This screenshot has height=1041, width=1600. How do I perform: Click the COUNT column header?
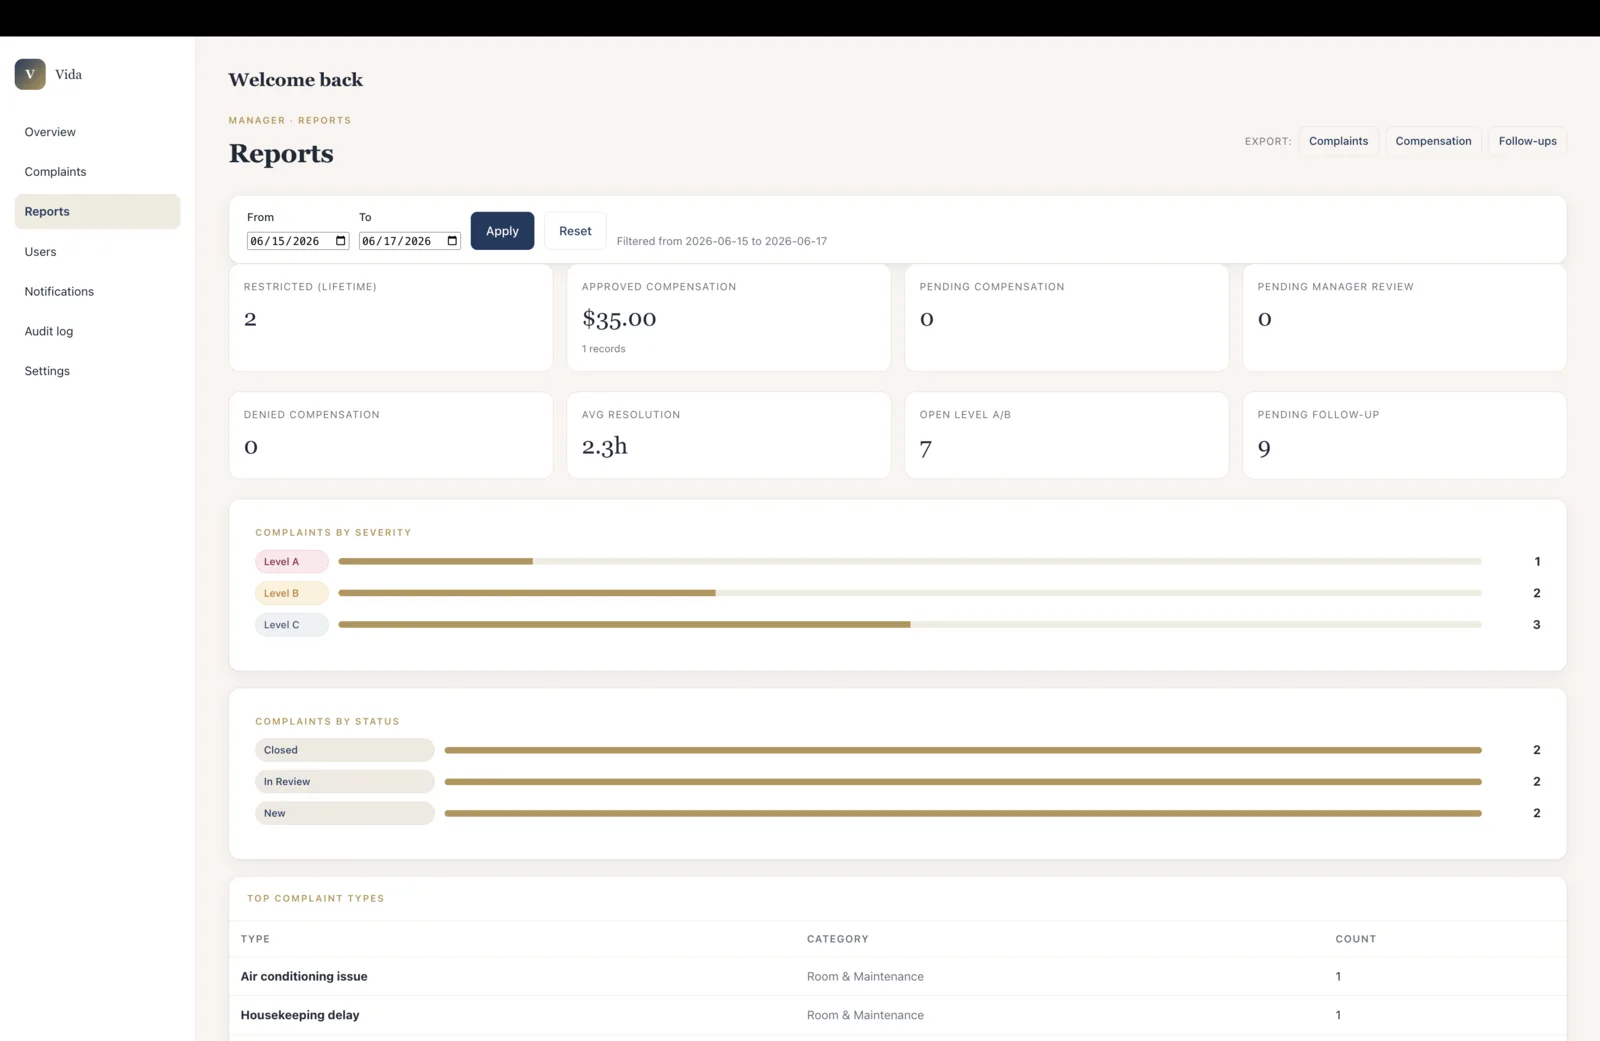(x=1356, y=939)
